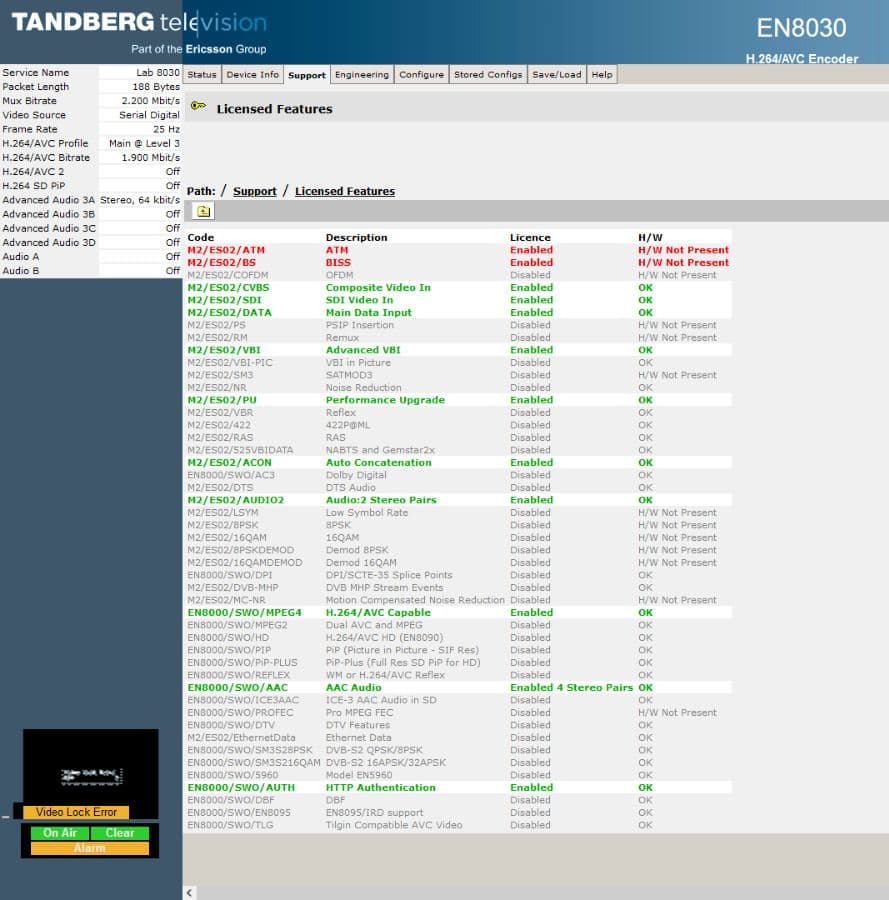Click the Auto Concatenation description
889x900 pixels.
click(x=378, y=463)
